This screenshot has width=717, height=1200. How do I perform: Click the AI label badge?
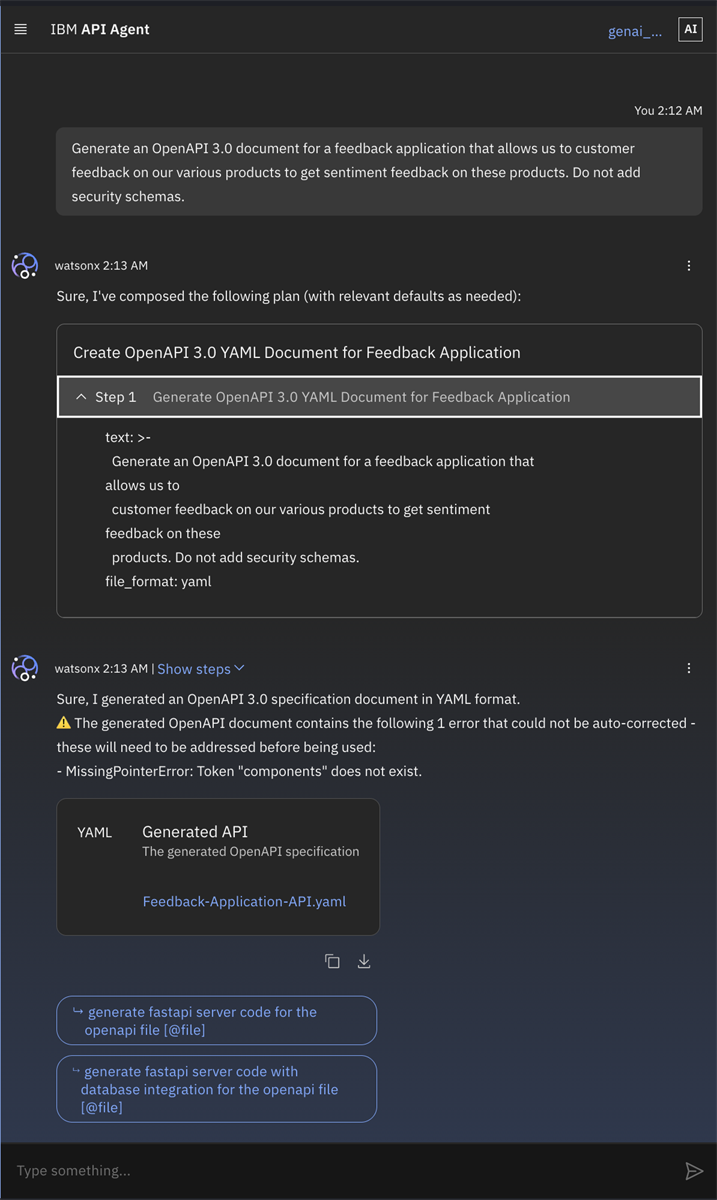tap(690, 30)
